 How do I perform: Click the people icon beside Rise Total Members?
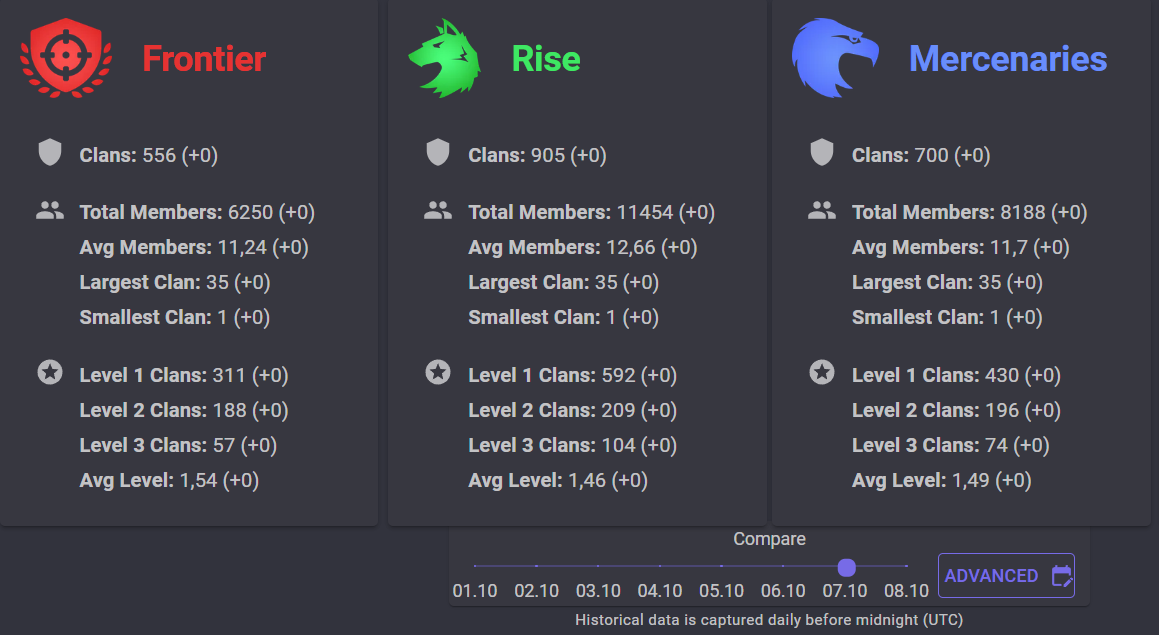(x=438, y=211)
